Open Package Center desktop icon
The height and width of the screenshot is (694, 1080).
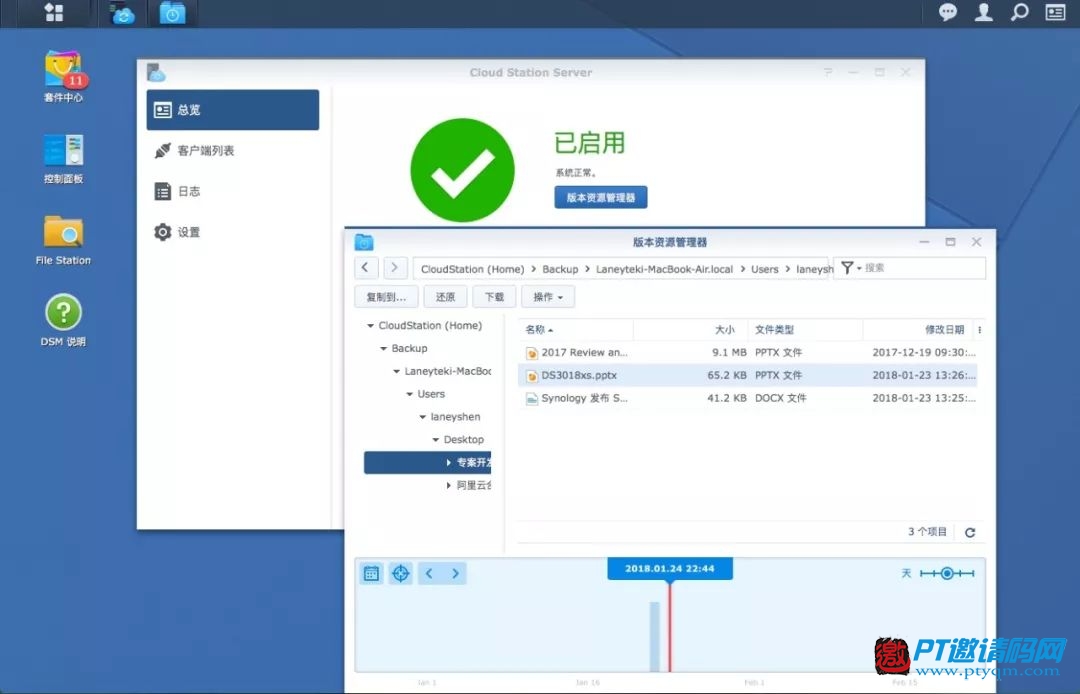pos(63,76)
